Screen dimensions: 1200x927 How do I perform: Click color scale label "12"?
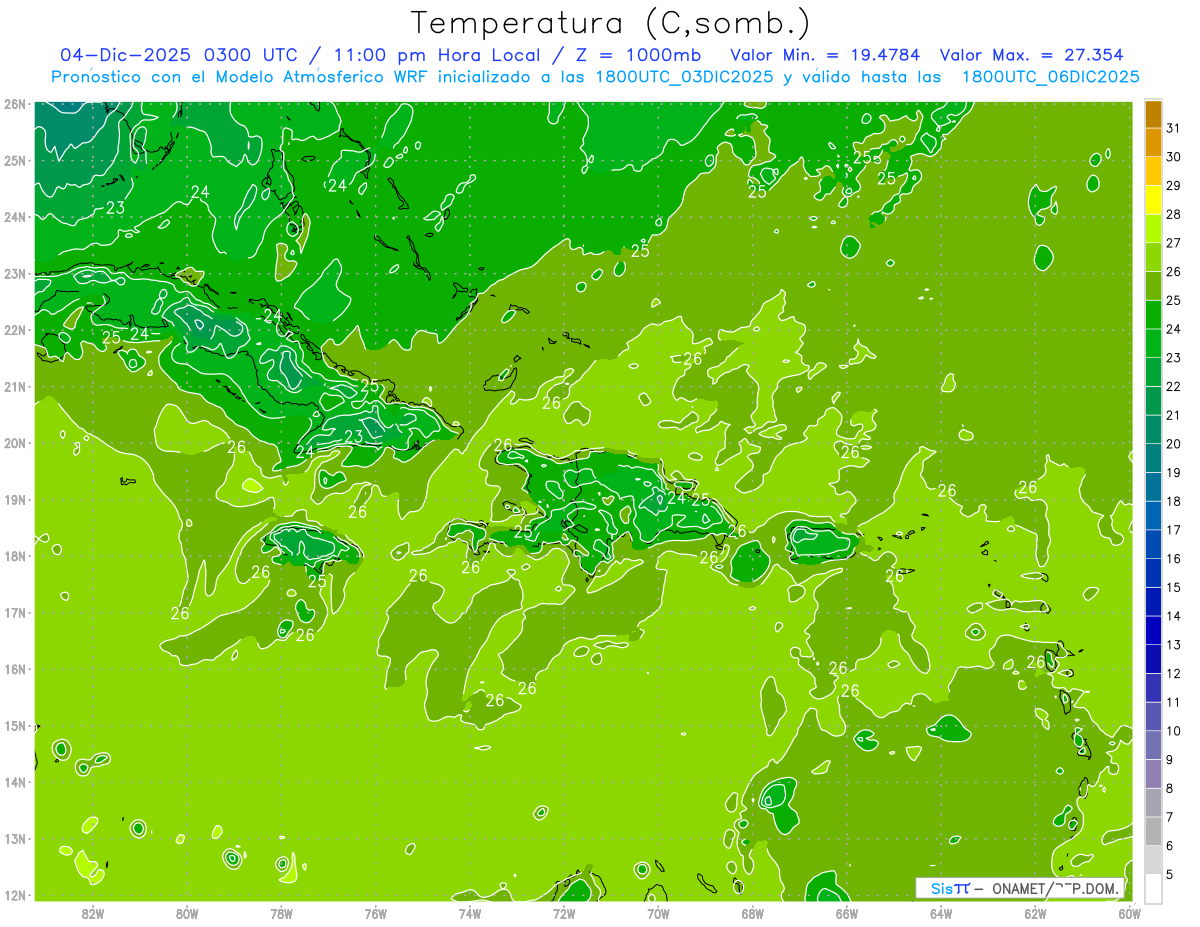(x=1173, y=673)
